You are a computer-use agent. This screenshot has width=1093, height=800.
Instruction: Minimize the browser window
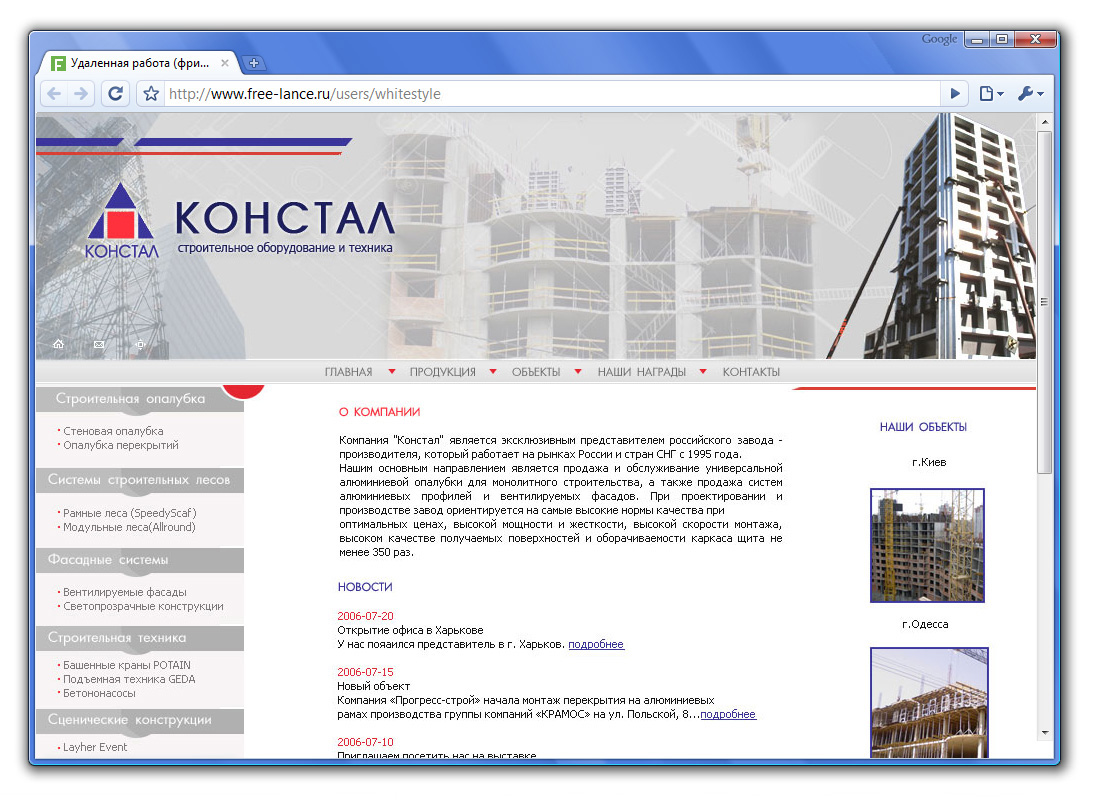[x=977, y=40]
